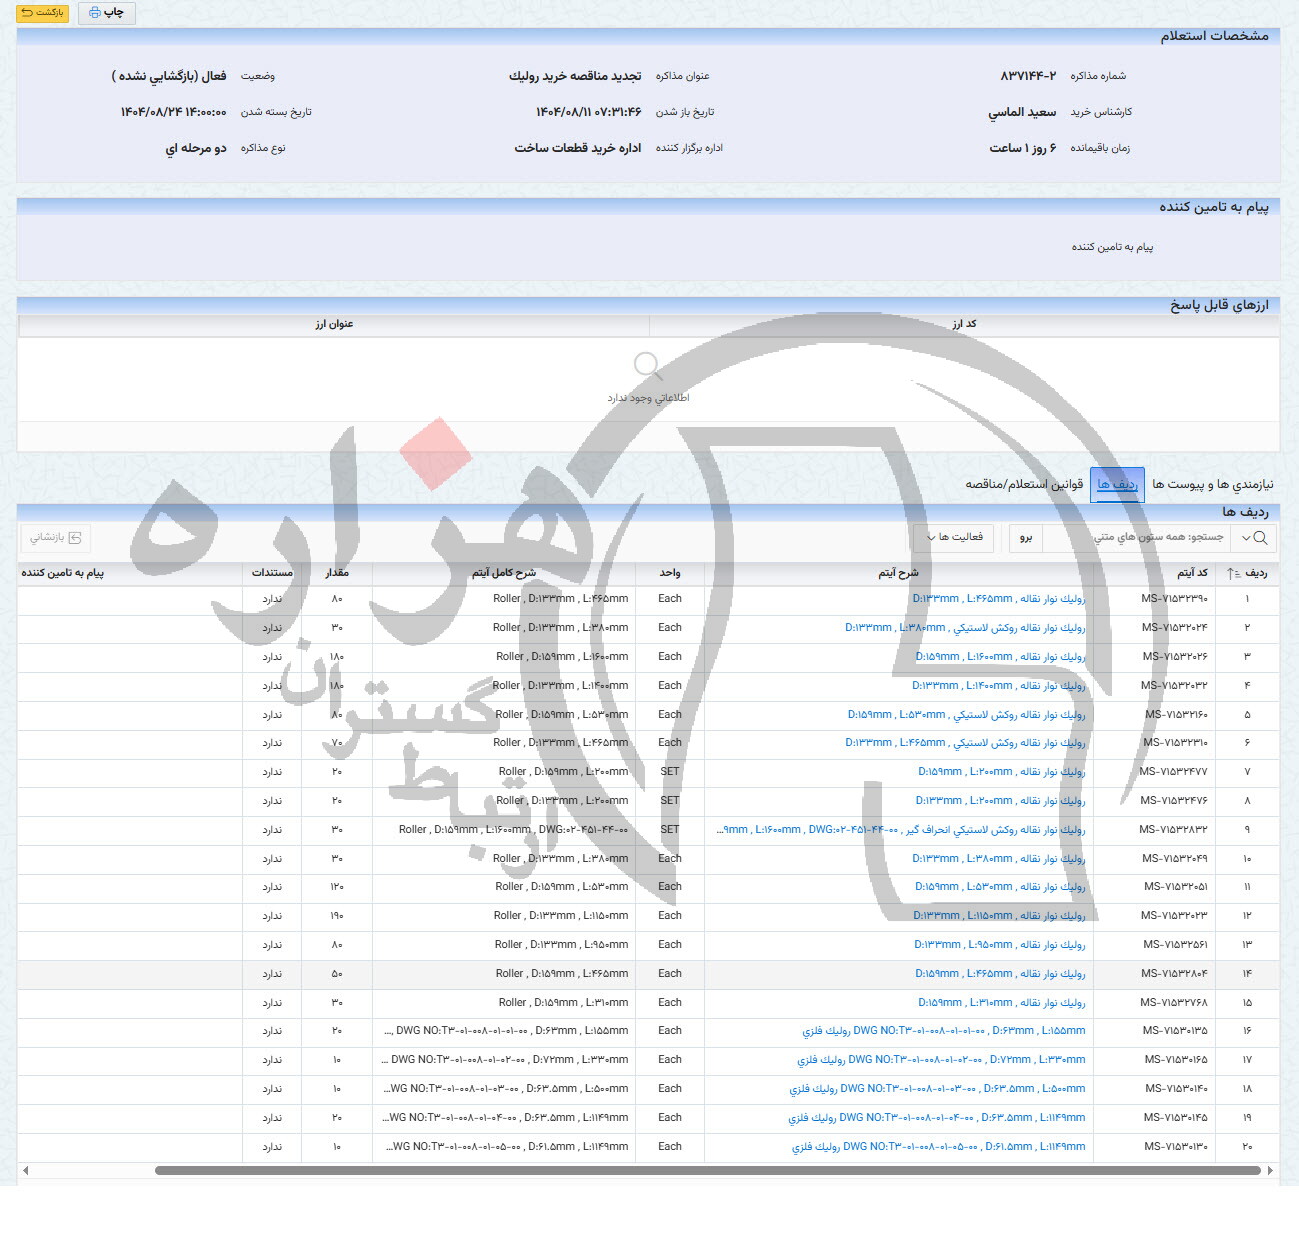
Task: Click the شرح کامل آیتم column header
Action: 503,573
